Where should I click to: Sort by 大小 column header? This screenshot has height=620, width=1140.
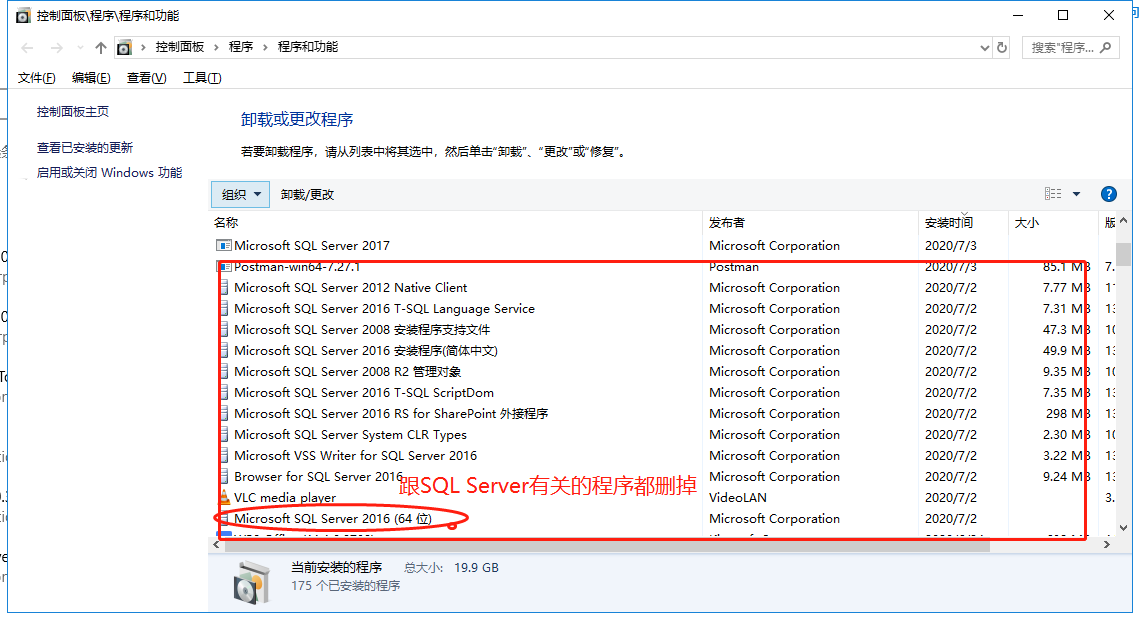click(1027, 222)
